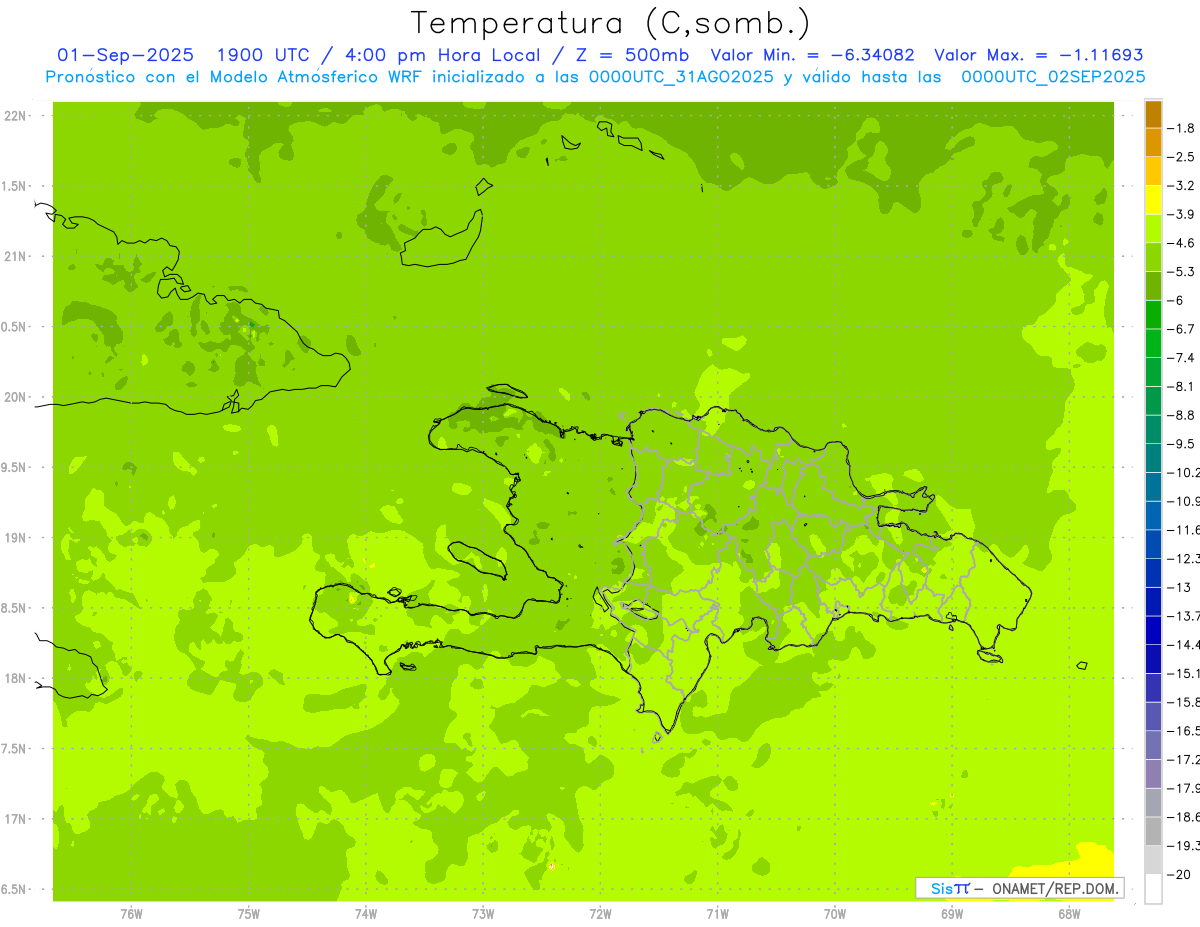Click the '72W' longitude label

601,914
